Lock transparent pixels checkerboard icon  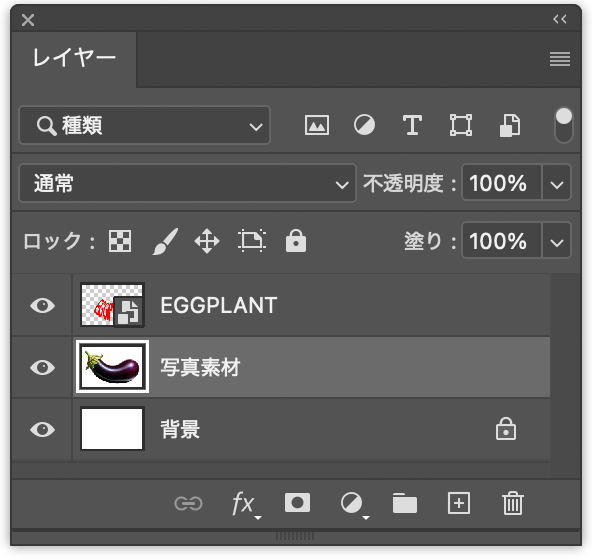[120, 241]
